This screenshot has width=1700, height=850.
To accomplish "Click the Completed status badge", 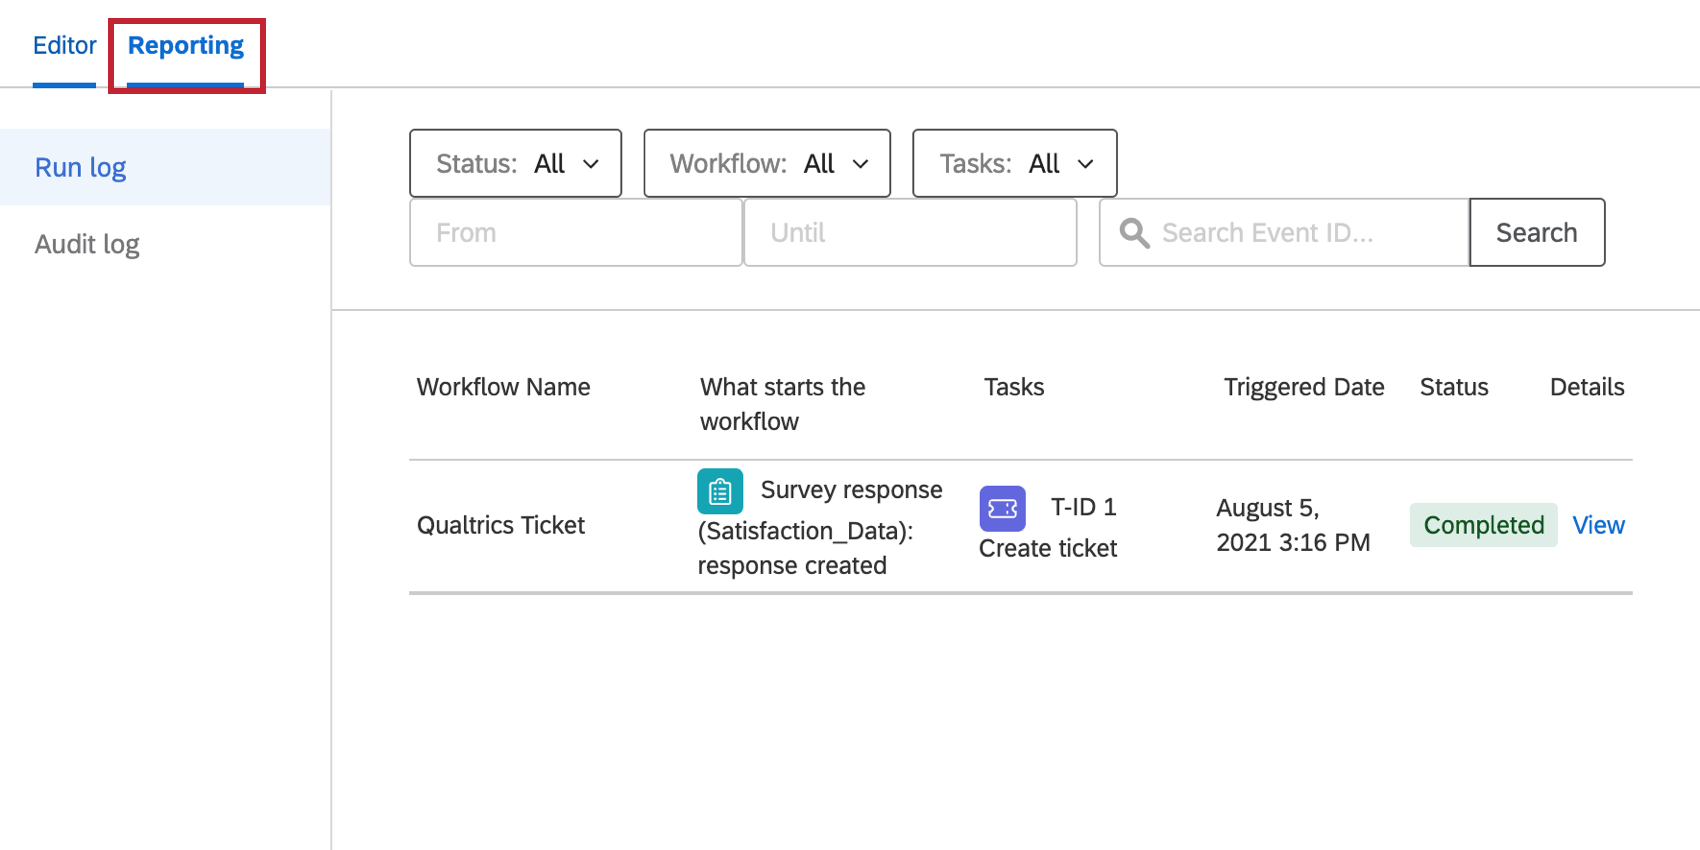I will [x=1484, y=525].
